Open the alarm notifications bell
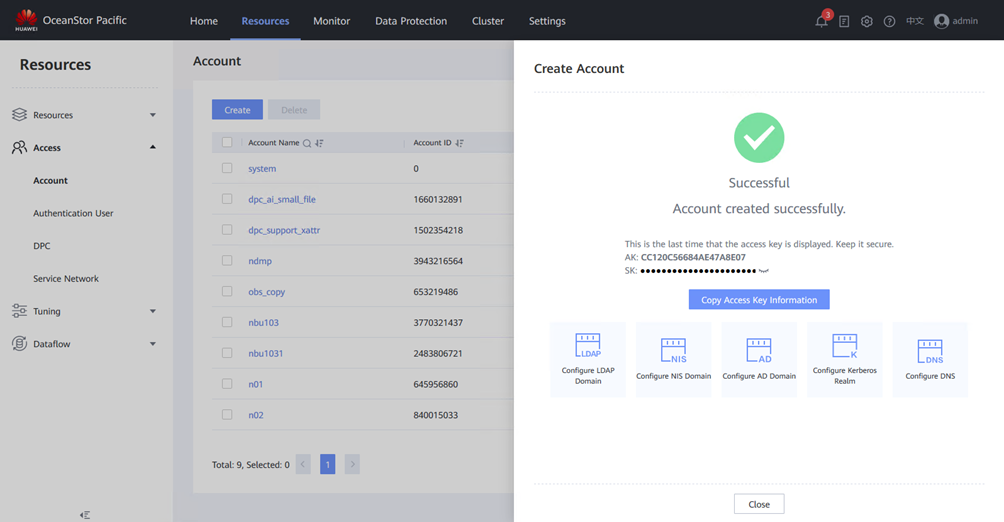This screenshot has height=522, width=1004. click(821, 21)
